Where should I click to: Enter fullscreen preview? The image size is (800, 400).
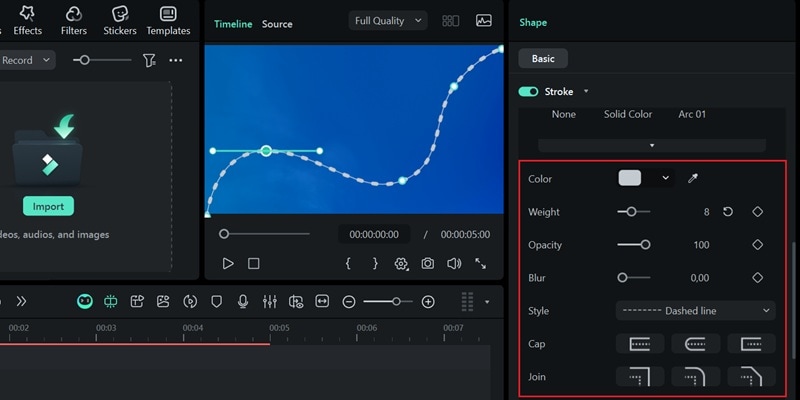pos(481,263)
